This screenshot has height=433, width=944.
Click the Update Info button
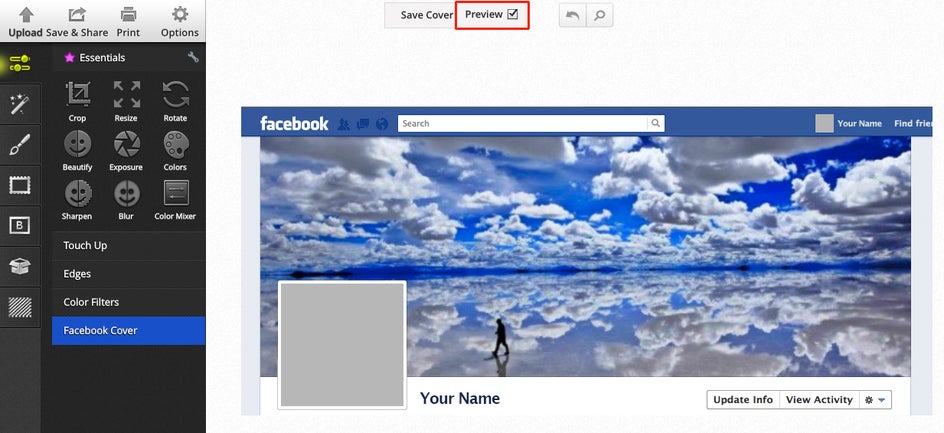[743, 400]
